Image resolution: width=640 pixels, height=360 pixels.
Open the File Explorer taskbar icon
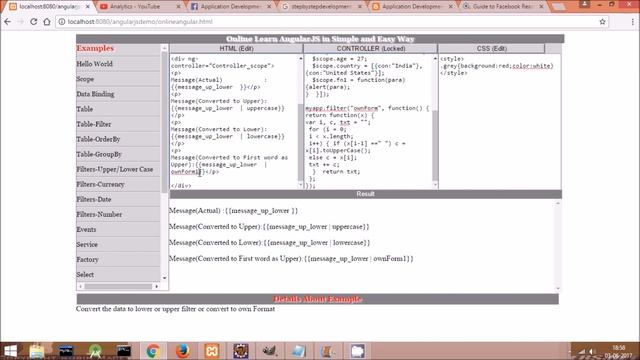coord(36,351)
